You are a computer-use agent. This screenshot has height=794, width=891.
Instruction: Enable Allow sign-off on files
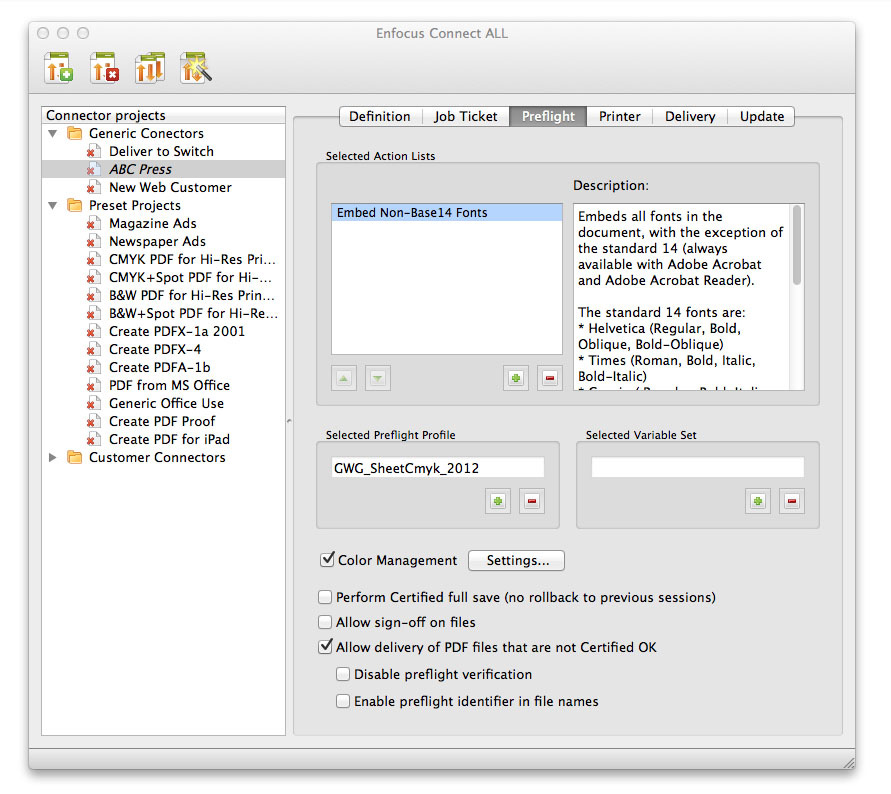click(325, 622)
